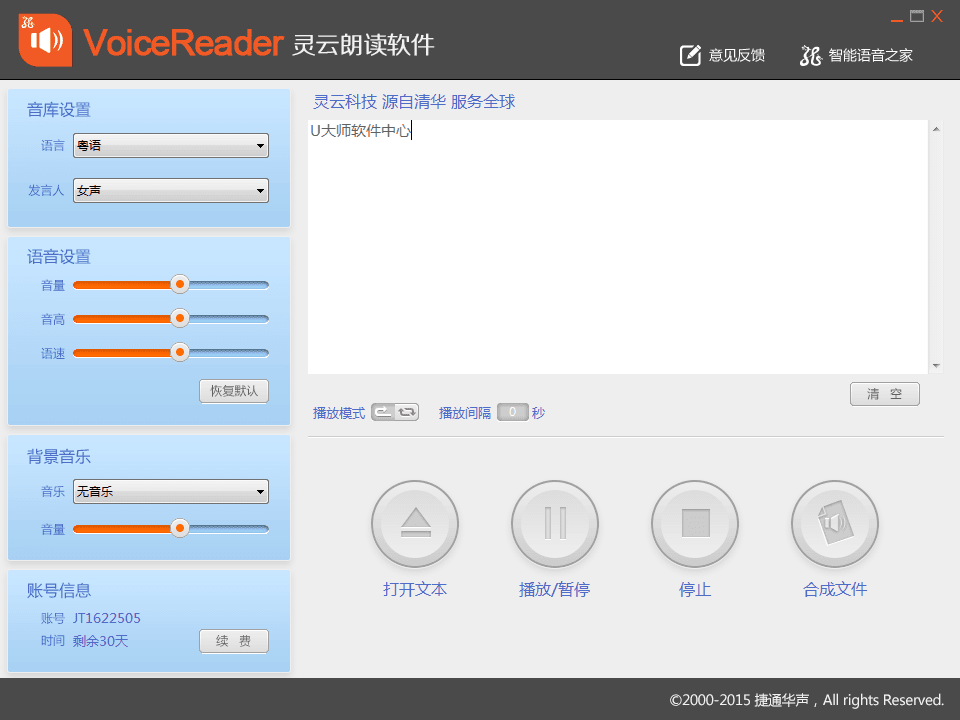
Task: Click the 背景音乐 音量 slider handle
Action: pos(179,528)
